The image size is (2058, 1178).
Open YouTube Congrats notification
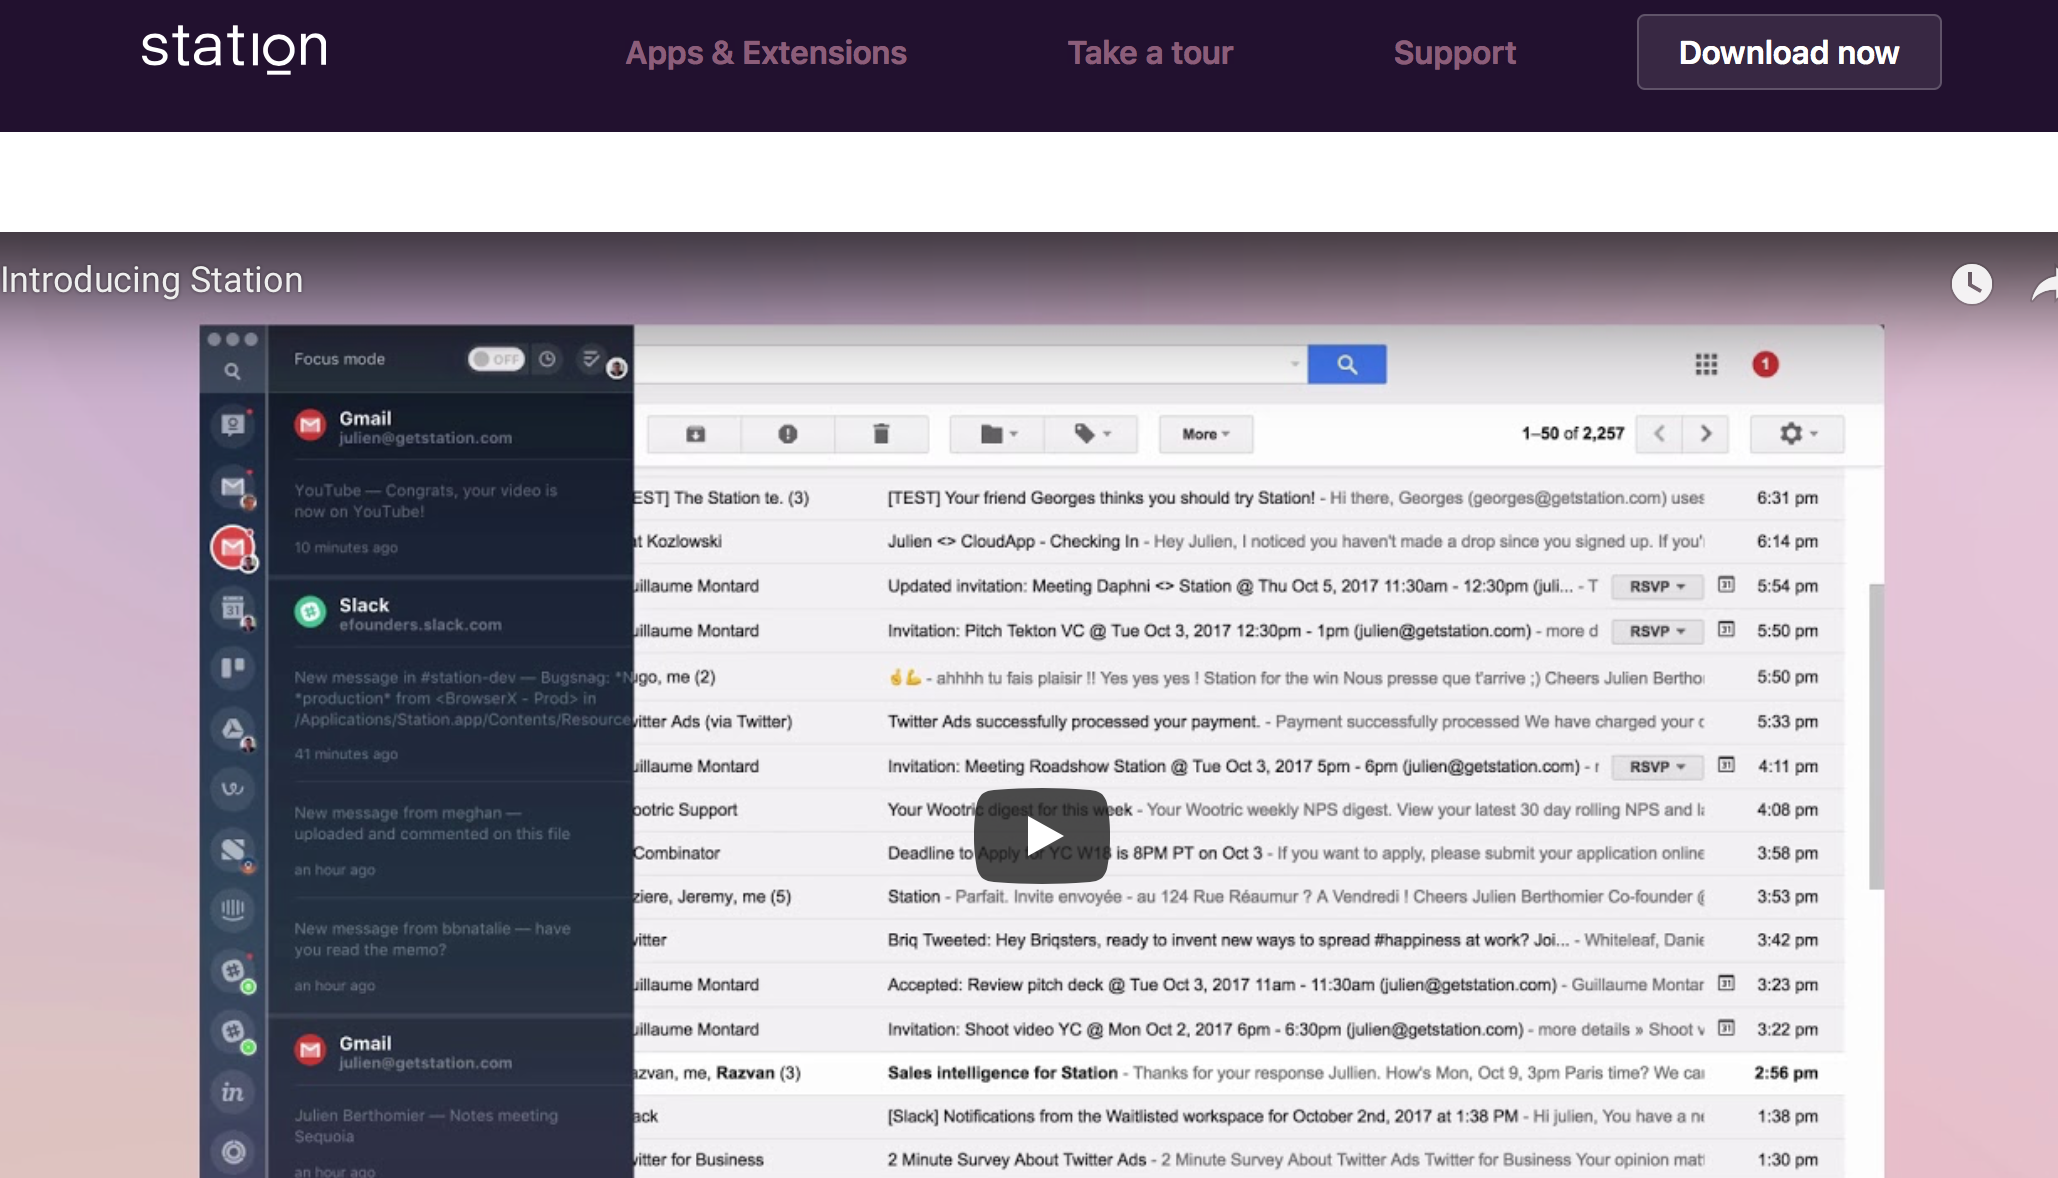click(x=451, y=518)
